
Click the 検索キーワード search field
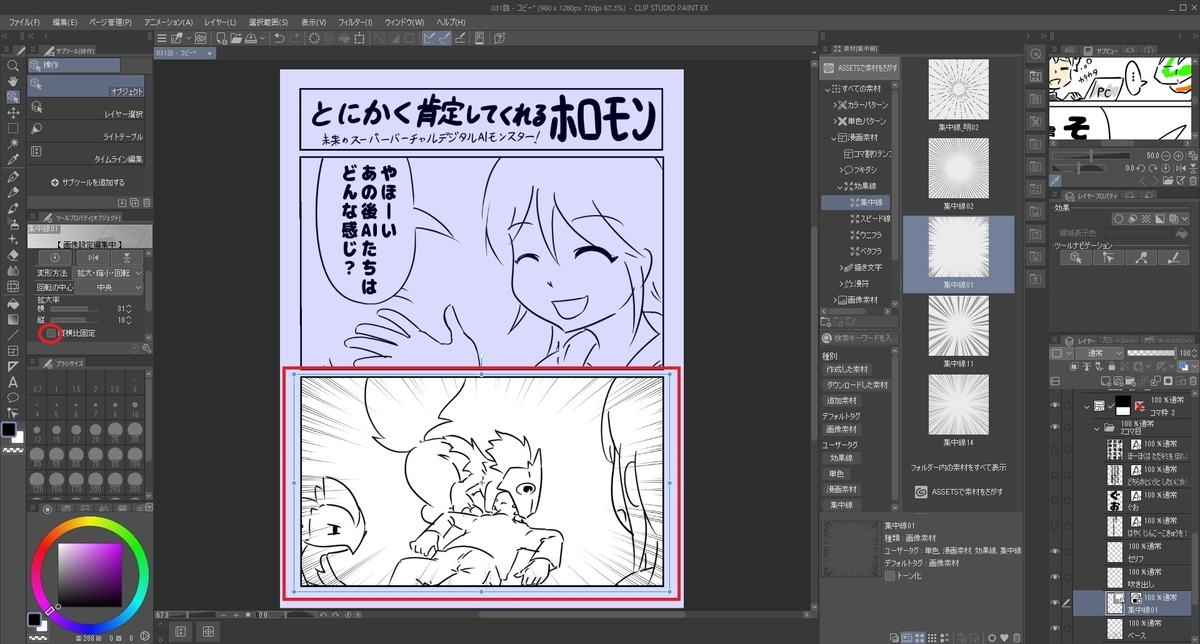(861, 339)
